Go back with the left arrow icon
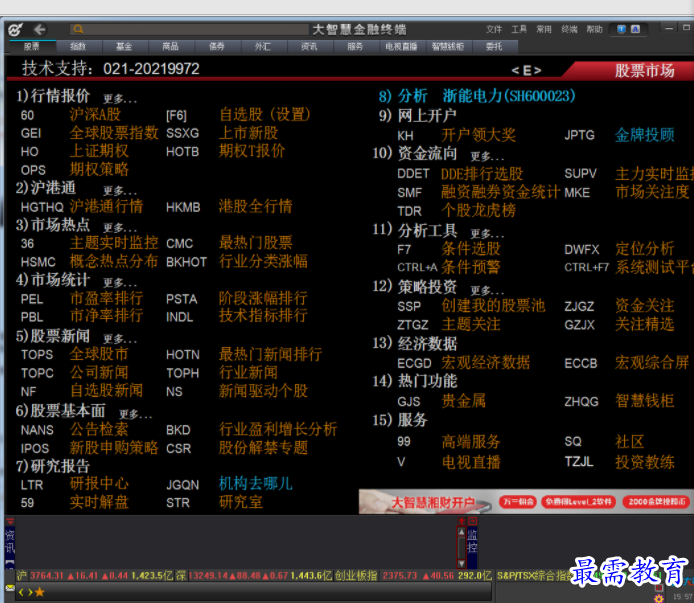This screenshot has height=603, width=694. point(39,30)
